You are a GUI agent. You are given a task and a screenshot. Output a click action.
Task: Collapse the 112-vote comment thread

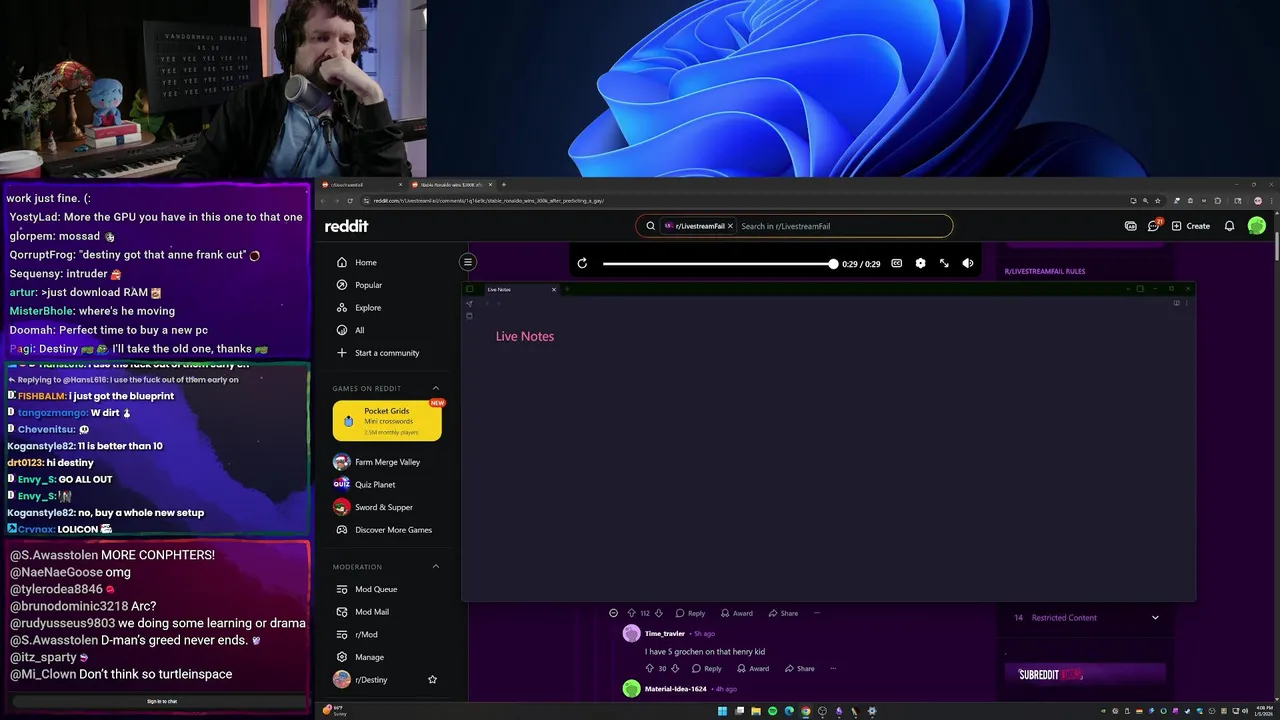pos(613,613)
